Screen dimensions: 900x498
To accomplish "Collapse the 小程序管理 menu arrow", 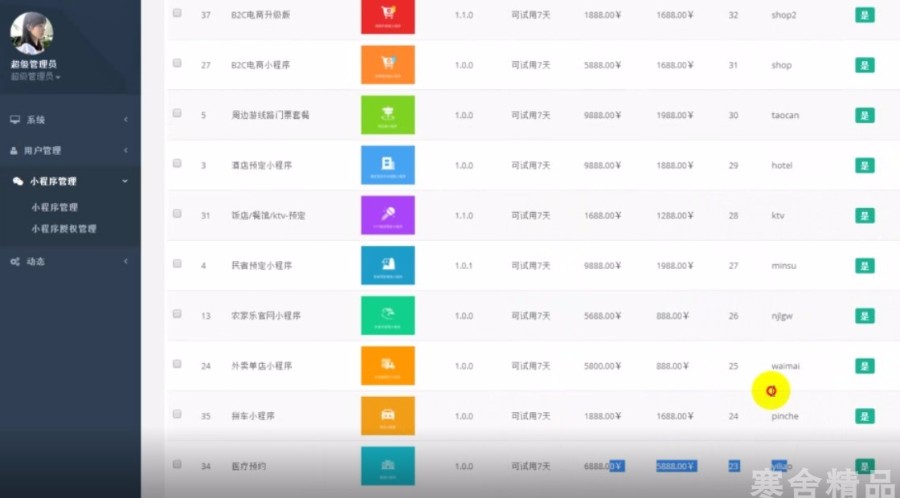I will click(x=125, y=181).
